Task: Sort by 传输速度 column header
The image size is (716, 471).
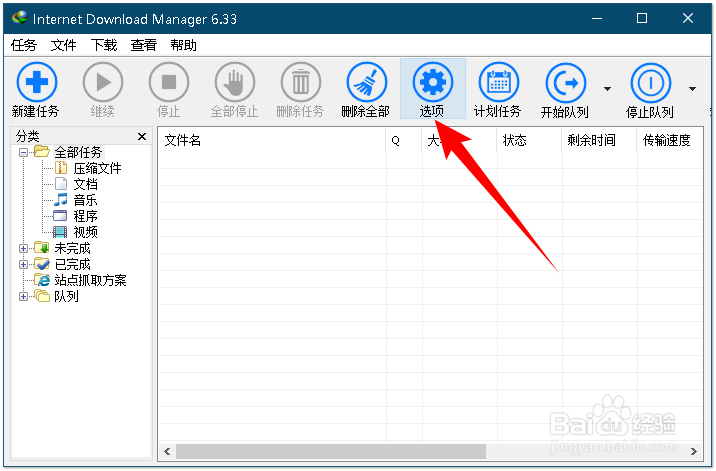Action: click(669, 140)
